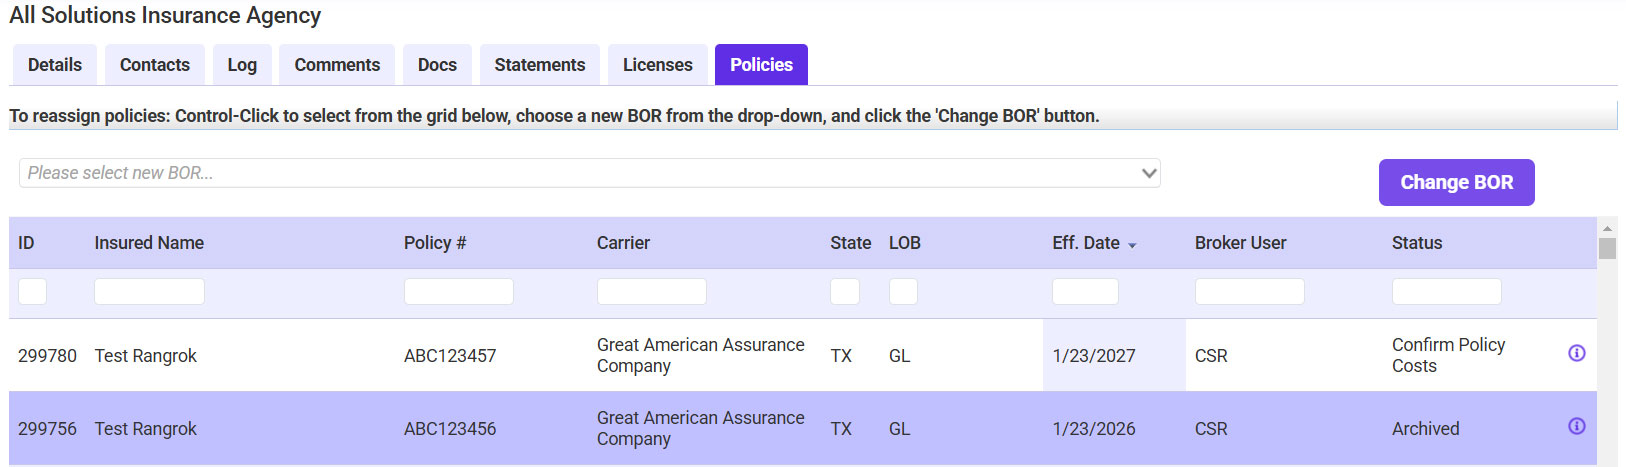
Task: Click info icon for policy 299780
Action: tap(1576, 353)
